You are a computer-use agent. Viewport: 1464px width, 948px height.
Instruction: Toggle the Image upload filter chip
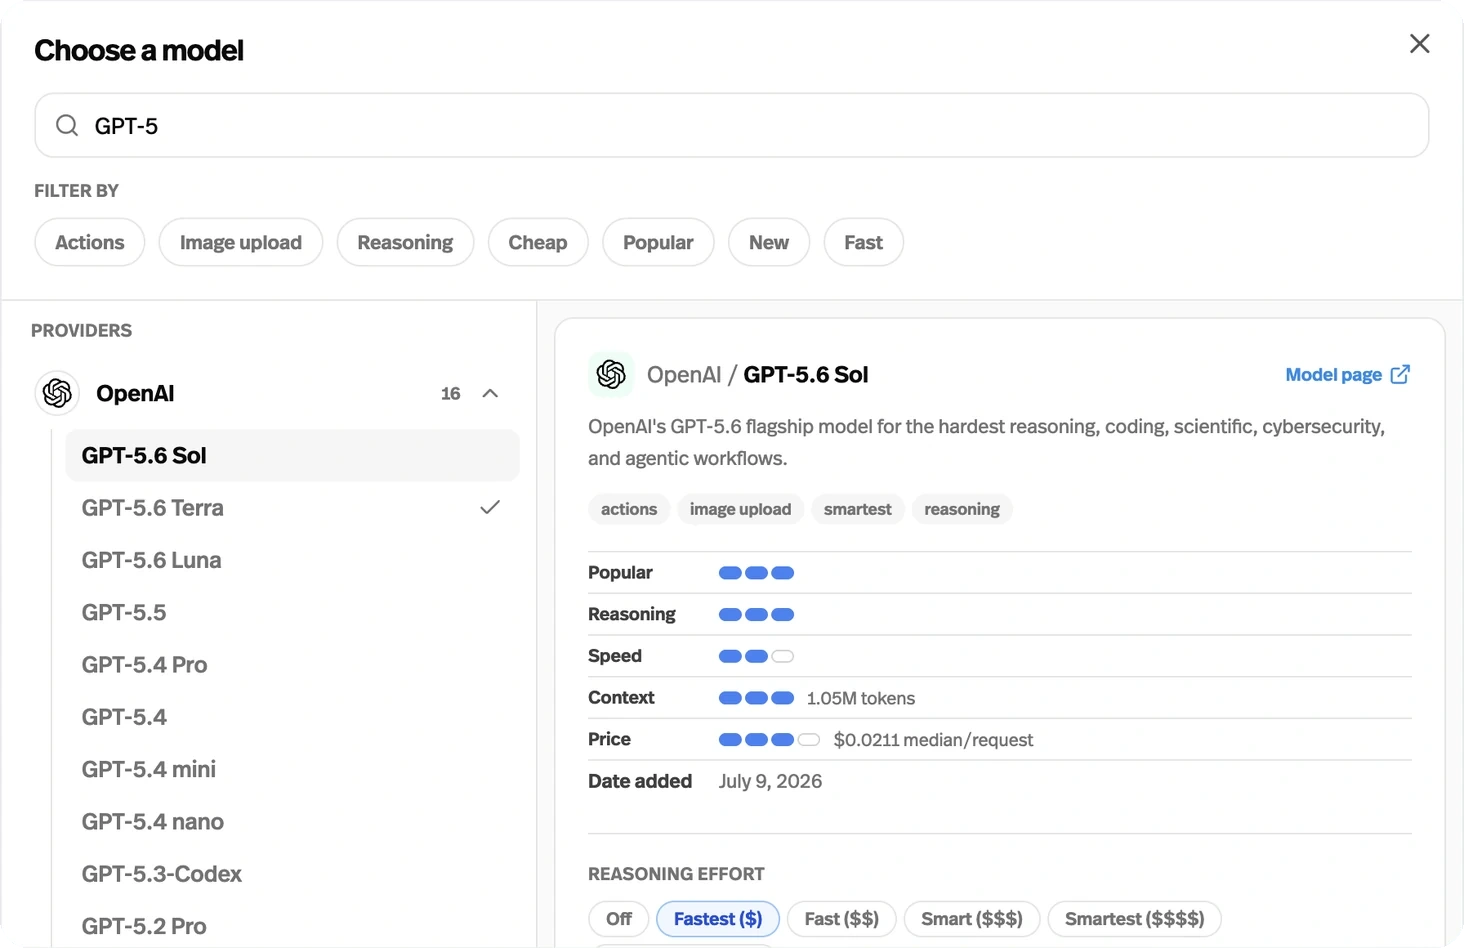click(x=241, y=242)
